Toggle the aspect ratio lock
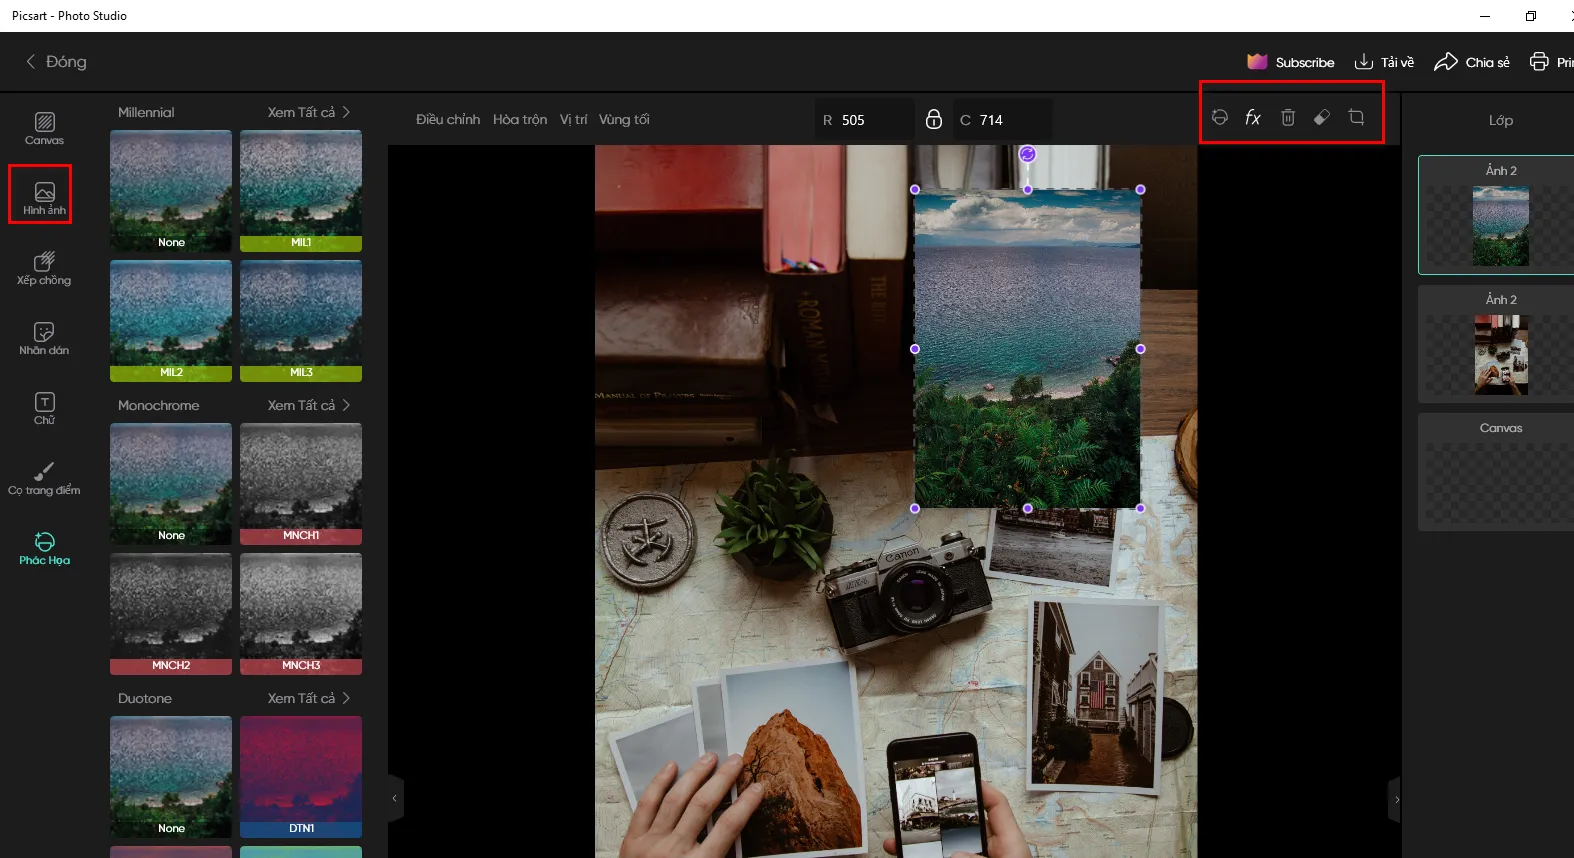This screenshot has width=1574, height=858. tap(934, 119)
